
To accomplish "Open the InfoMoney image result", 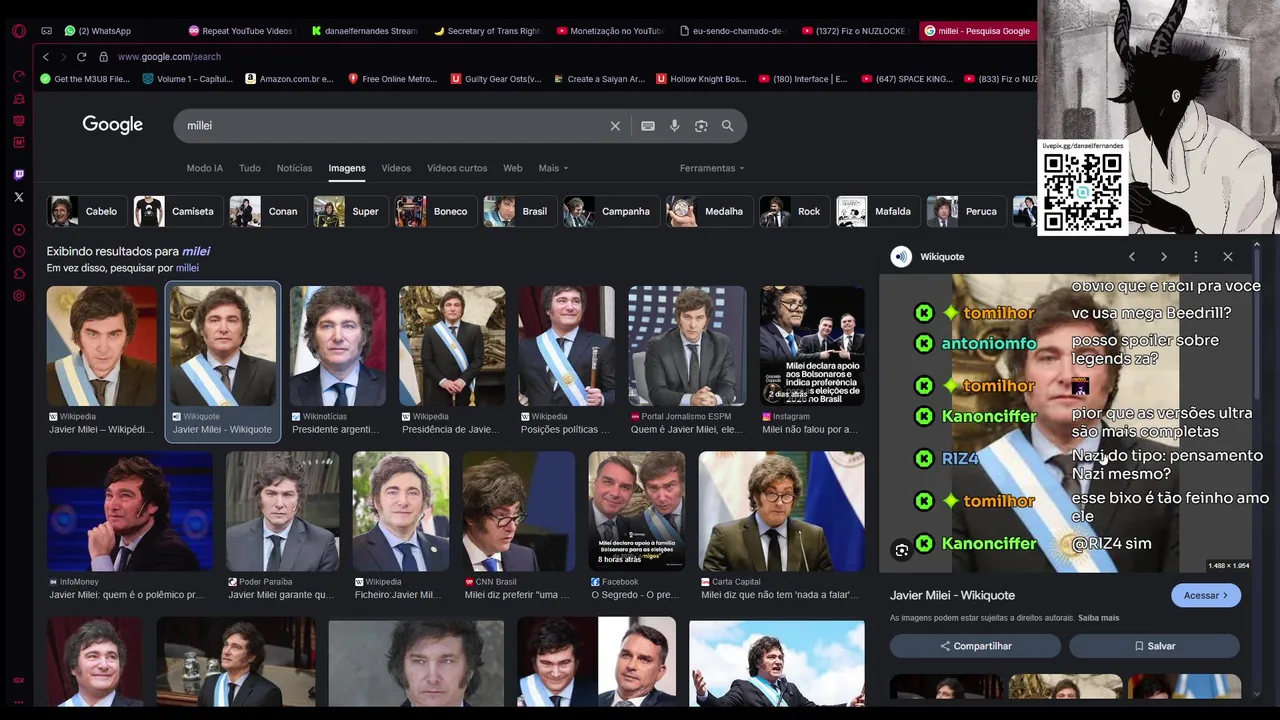I will [x=130, y=526].
